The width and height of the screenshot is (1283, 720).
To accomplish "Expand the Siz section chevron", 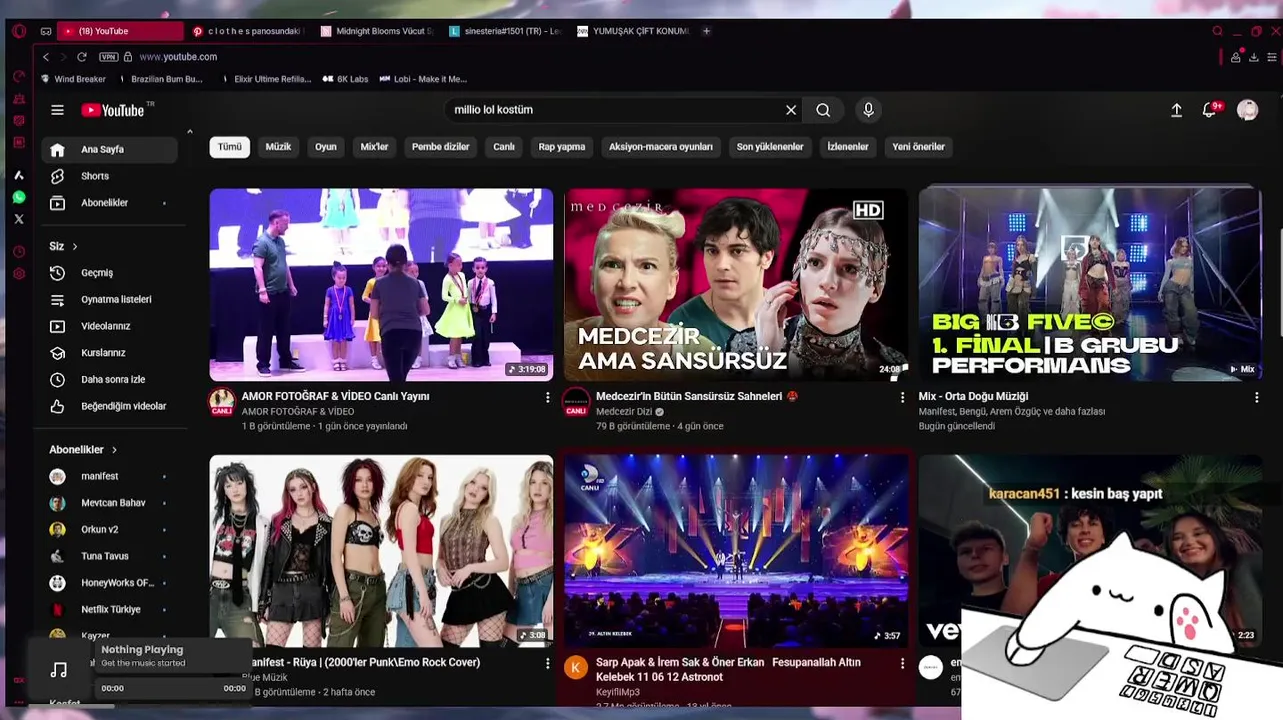I will (x=74, y=246).
